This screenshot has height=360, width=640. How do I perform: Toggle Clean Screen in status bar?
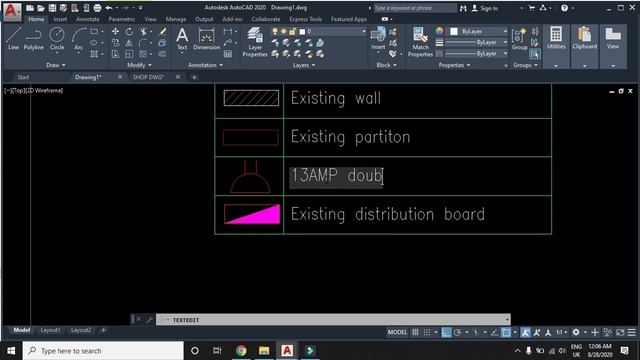[620, 332]
